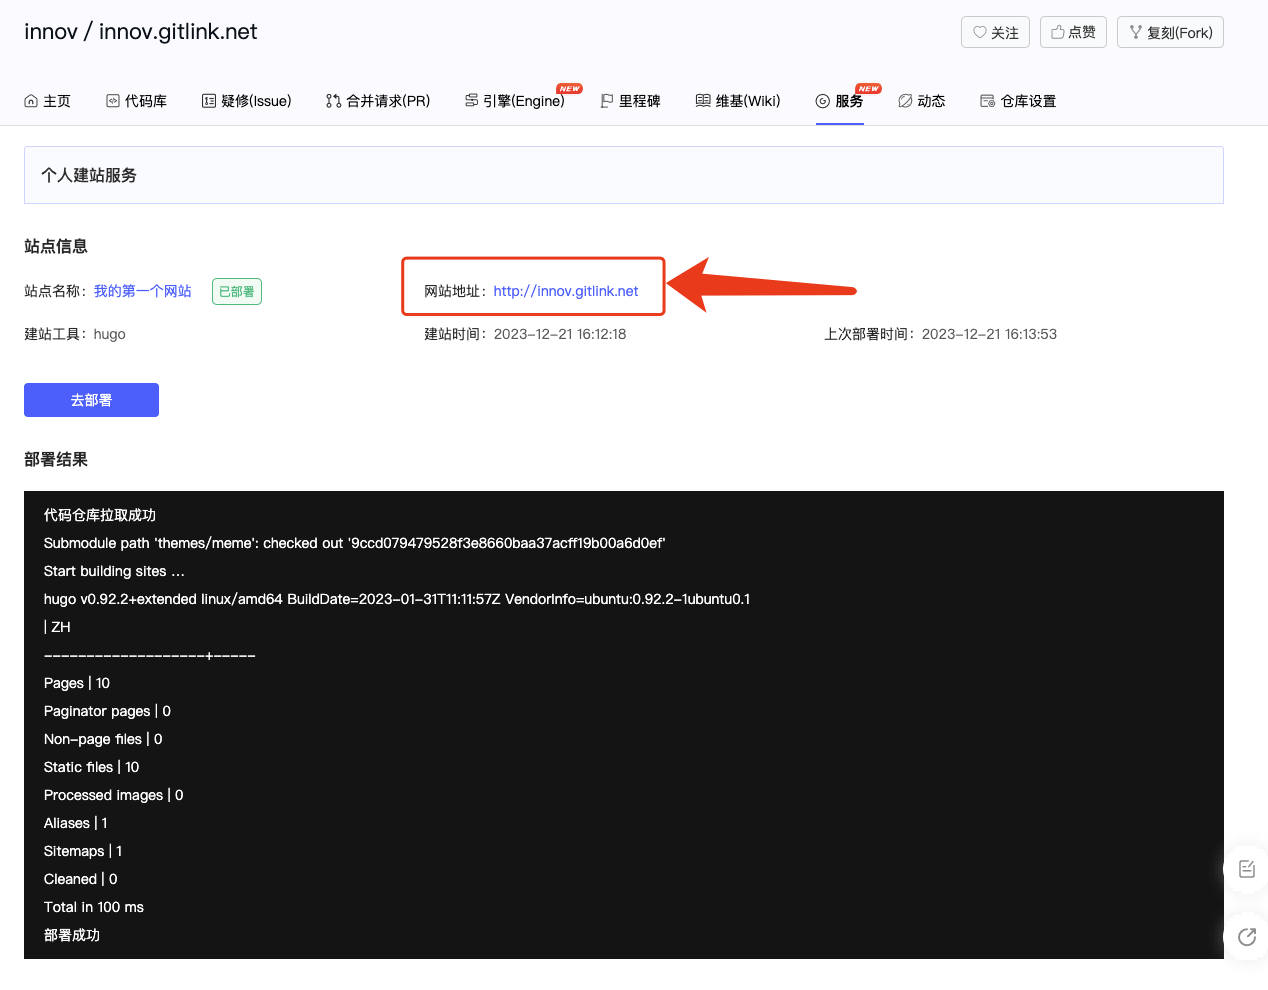The height and width of the screenshot is (990, 1268).
Task: Click the 部署成功 final log line
Action: [x=72, y=935]
